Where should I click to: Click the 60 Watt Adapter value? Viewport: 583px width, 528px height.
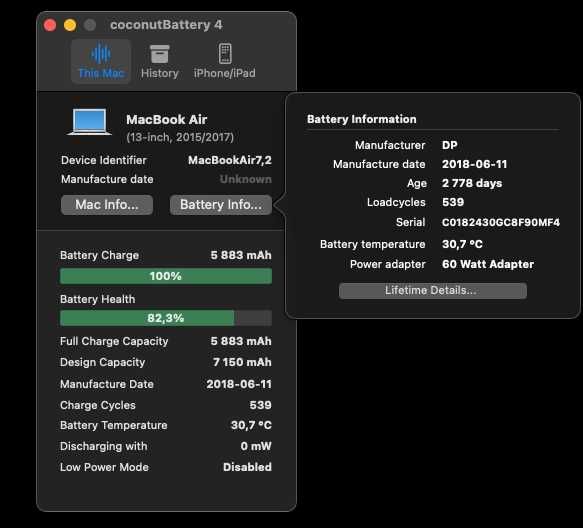pyautogui.click(x=488, y=264)
